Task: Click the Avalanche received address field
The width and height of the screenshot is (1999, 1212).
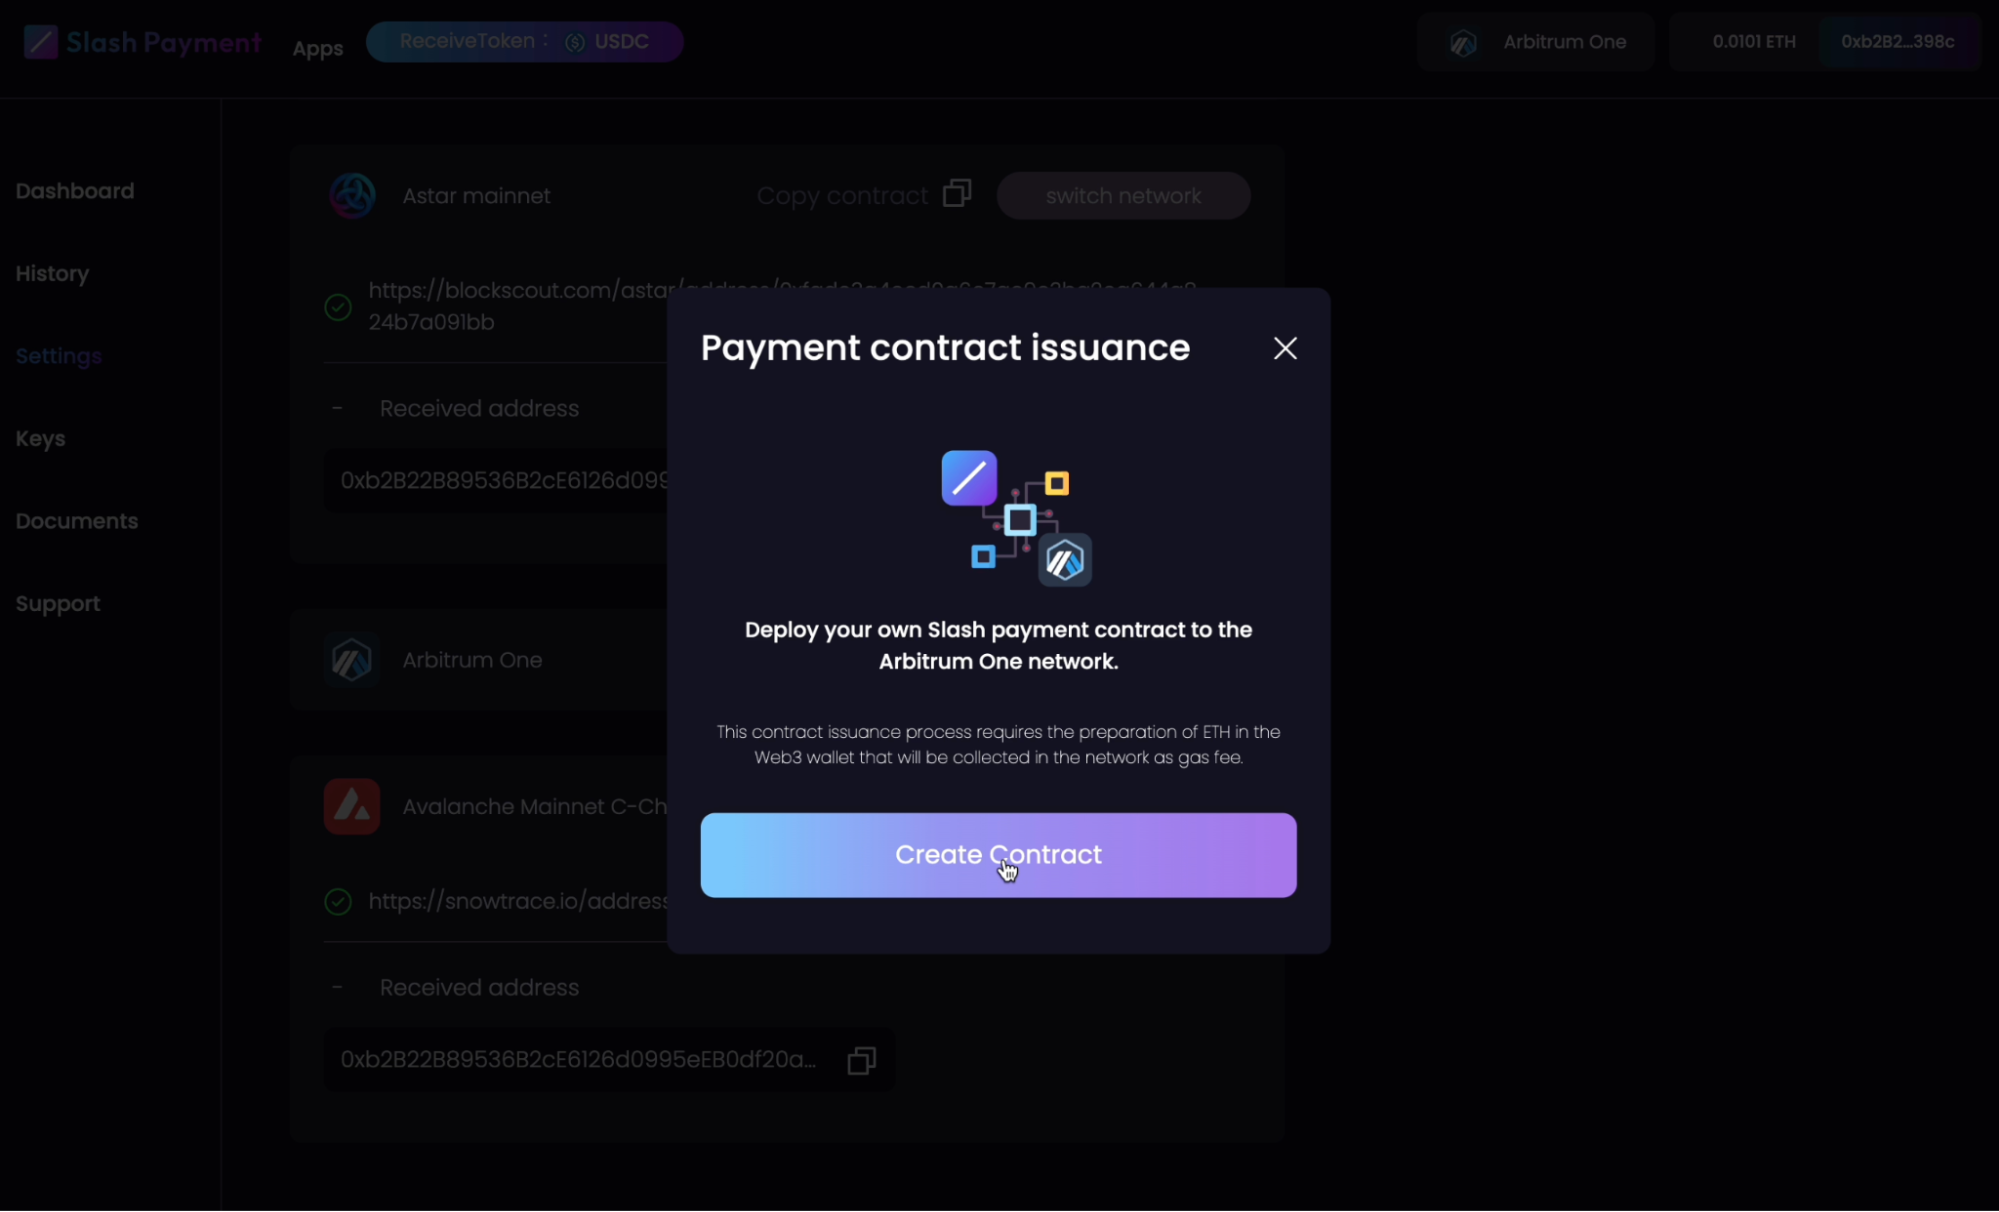Action: click(x=578, y=1060)
